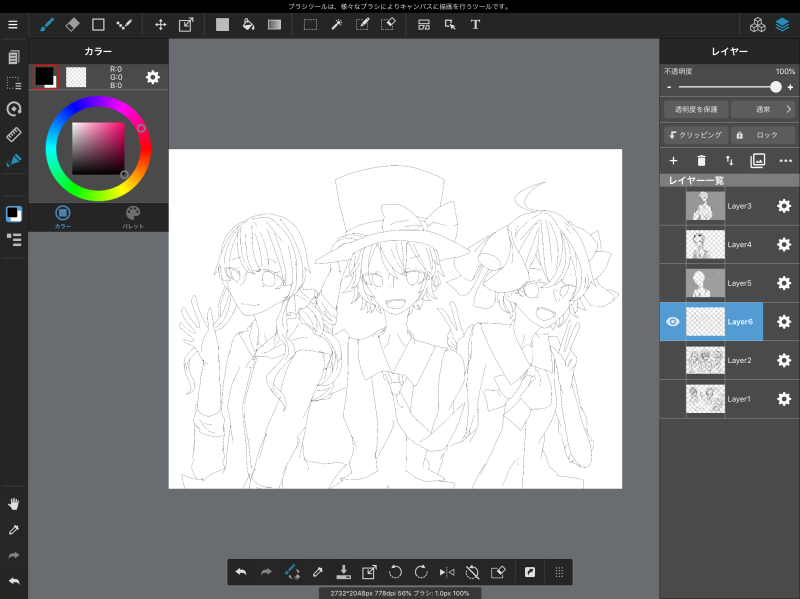
Task: Toggle the color panel sidebar icon
Action: tap(14, 214)
